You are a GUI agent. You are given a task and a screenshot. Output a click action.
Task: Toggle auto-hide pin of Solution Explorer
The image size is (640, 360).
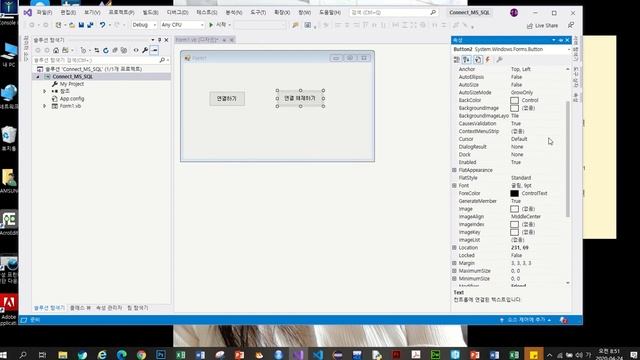(x=160, y=40)
